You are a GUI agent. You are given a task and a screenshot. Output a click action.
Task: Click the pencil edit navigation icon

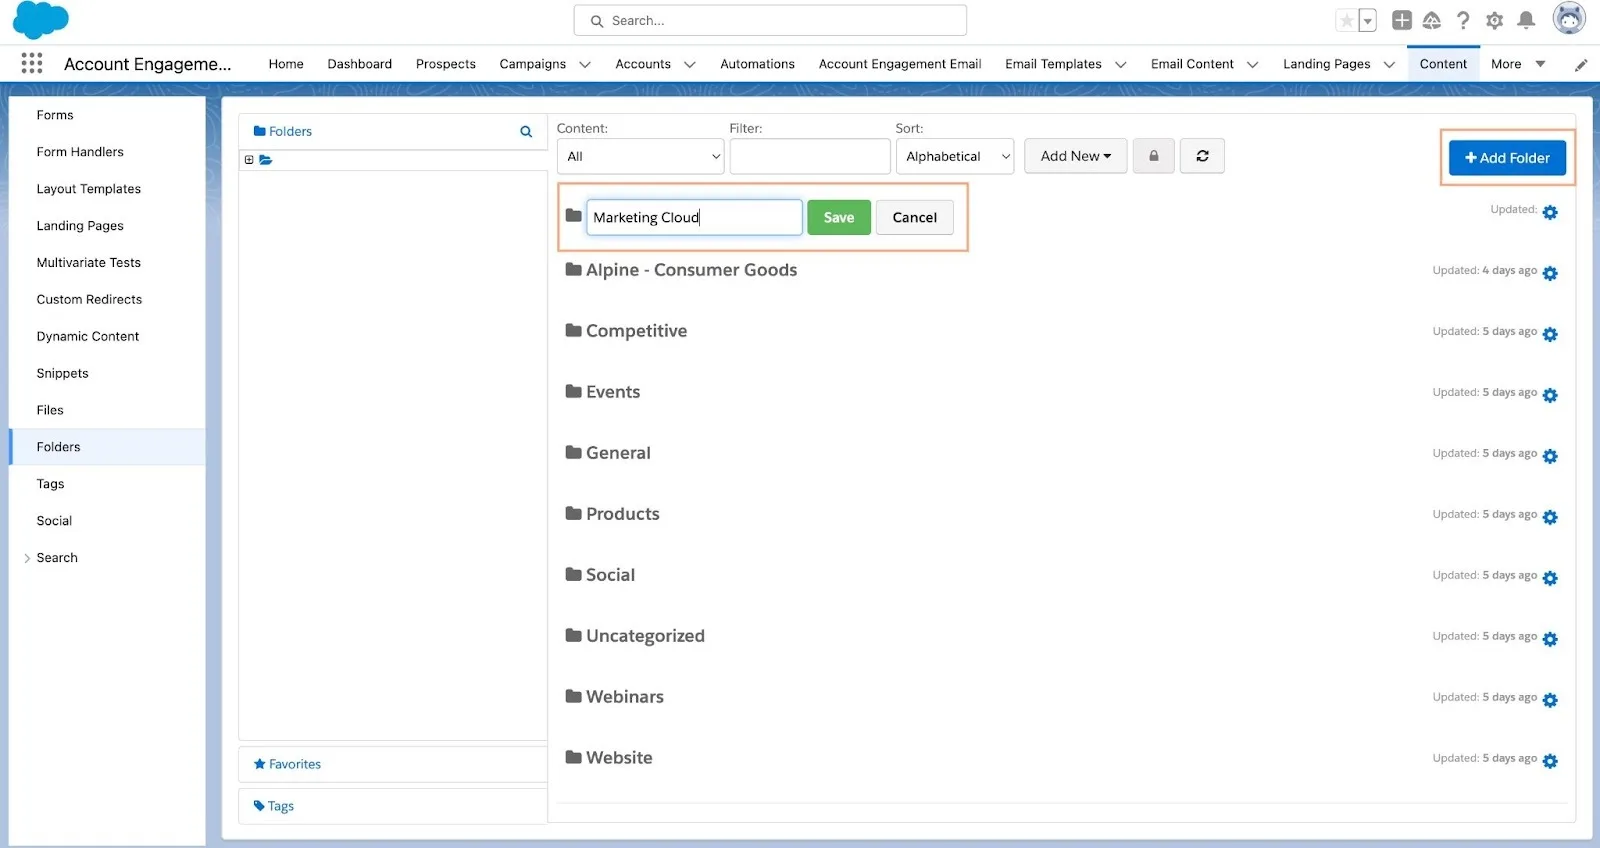1581,65
